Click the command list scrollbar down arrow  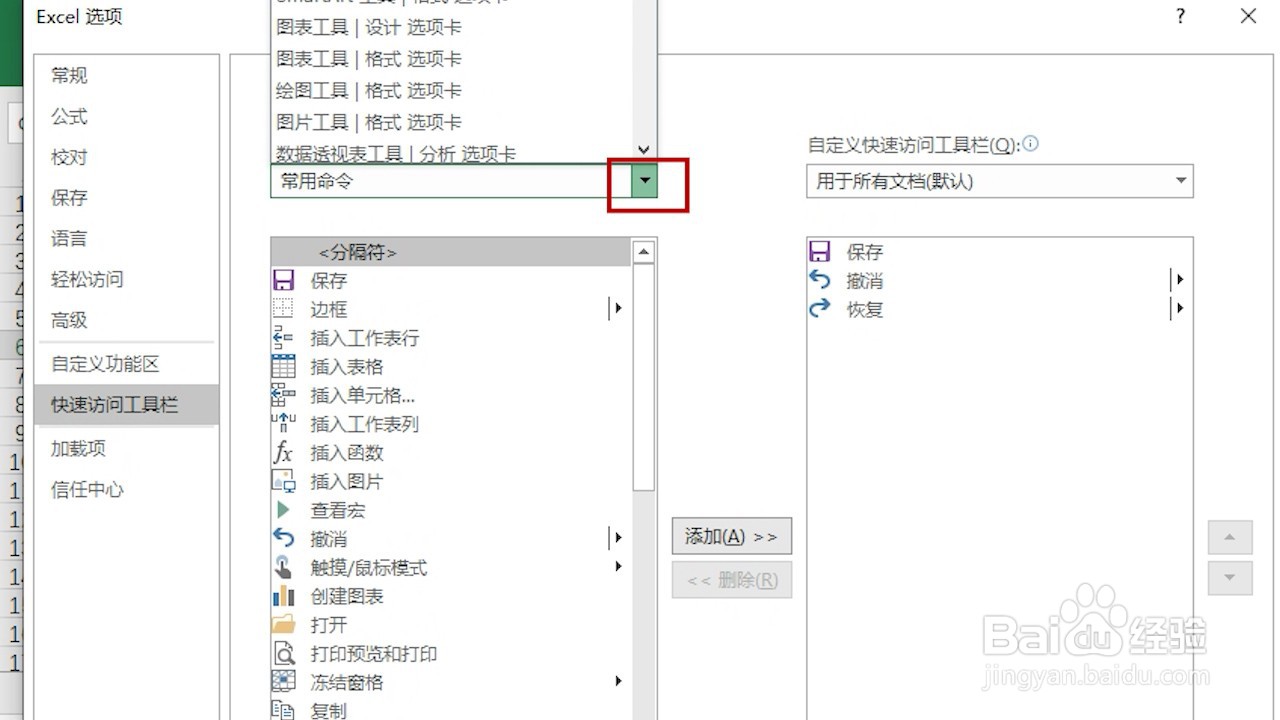point(645,149)
